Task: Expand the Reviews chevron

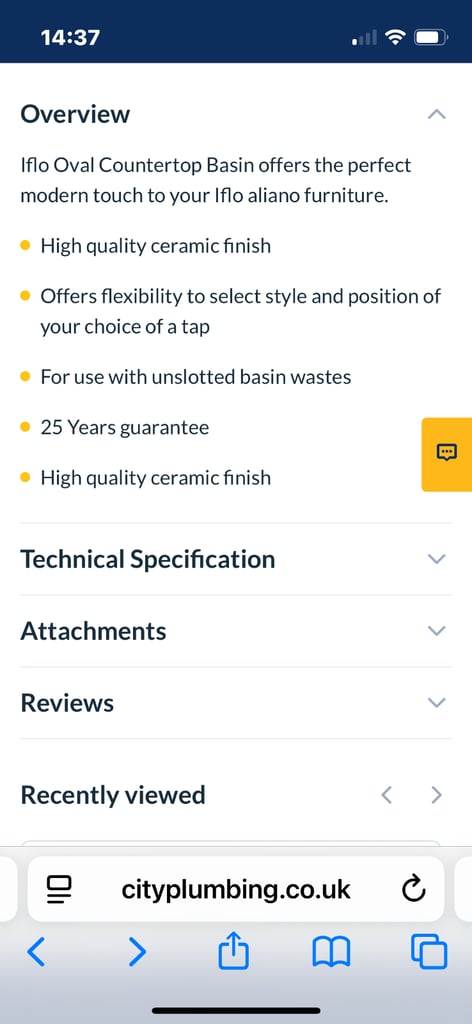Action: (436, 703)
